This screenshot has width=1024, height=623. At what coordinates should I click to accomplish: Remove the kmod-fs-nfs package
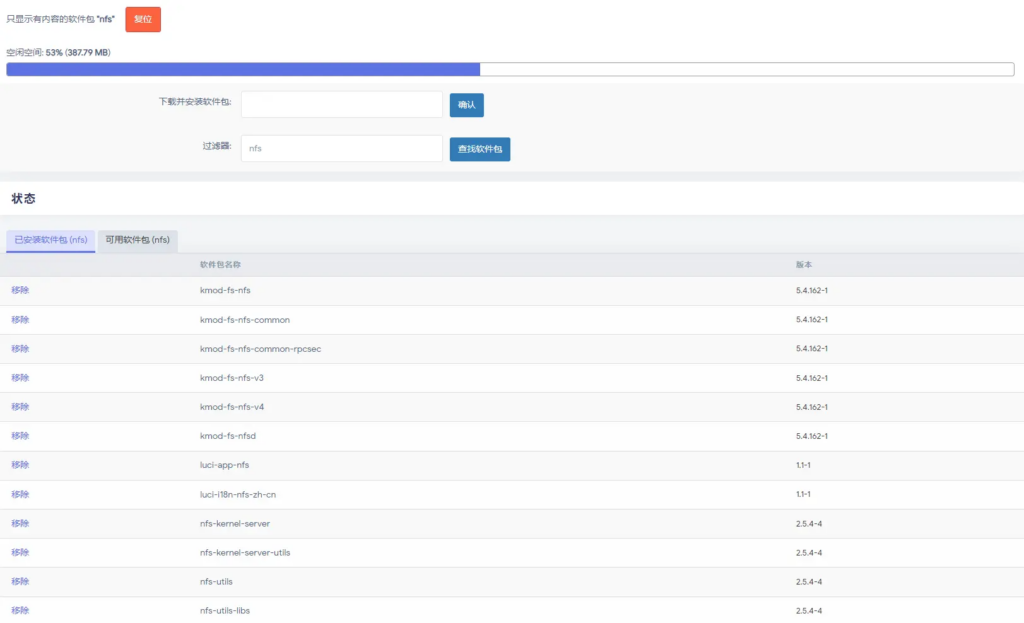20,290
